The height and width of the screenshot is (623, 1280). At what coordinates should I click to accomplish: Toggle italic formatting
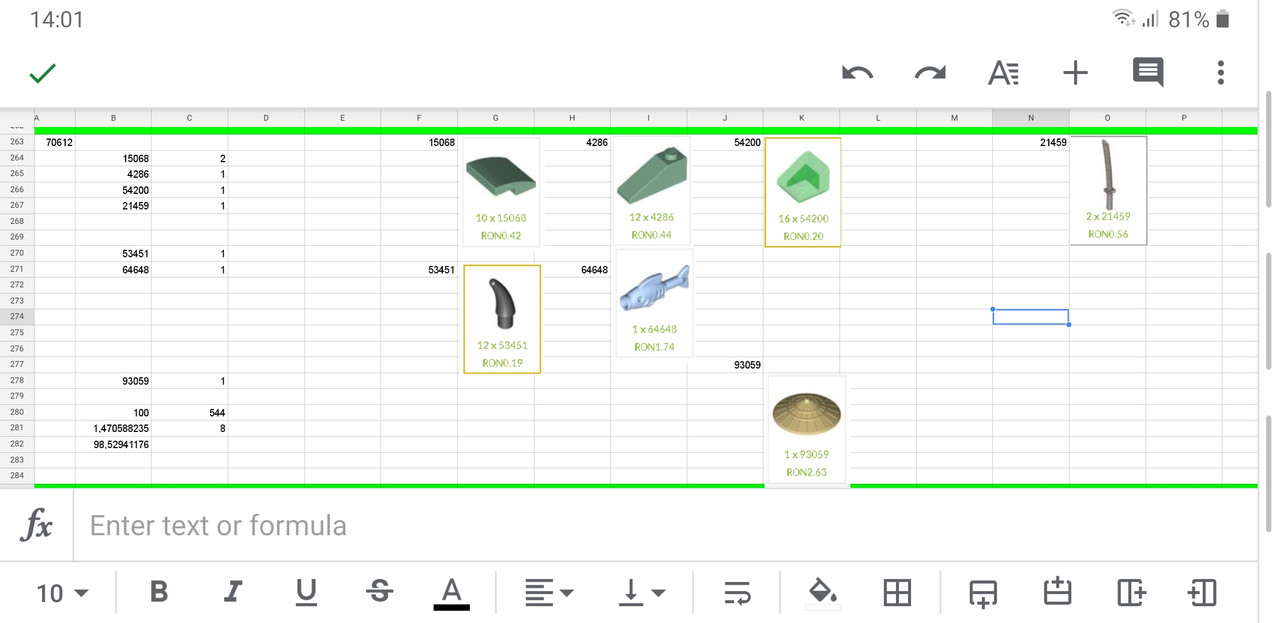pos(233,592)
